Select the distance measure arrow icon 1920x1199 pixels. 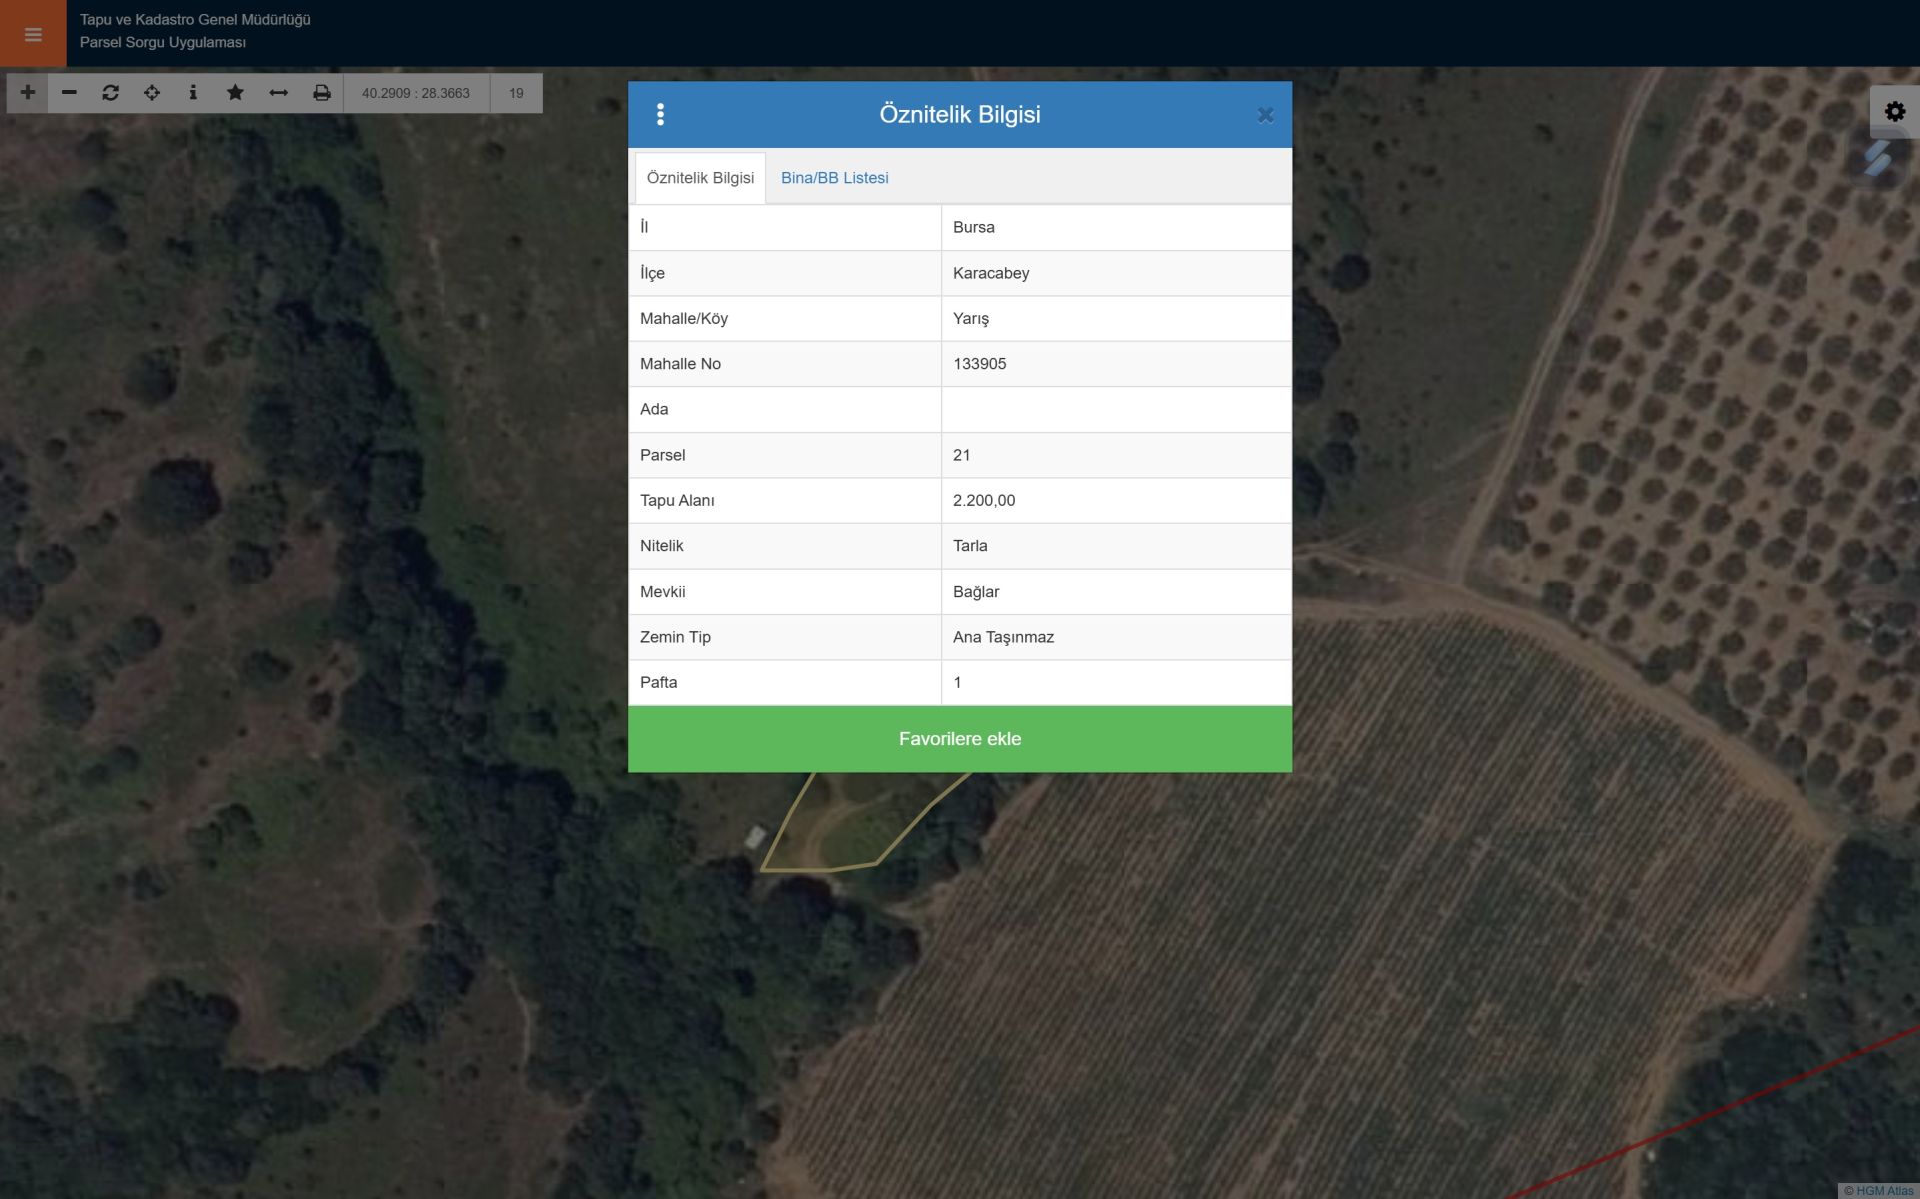(278, 92)
